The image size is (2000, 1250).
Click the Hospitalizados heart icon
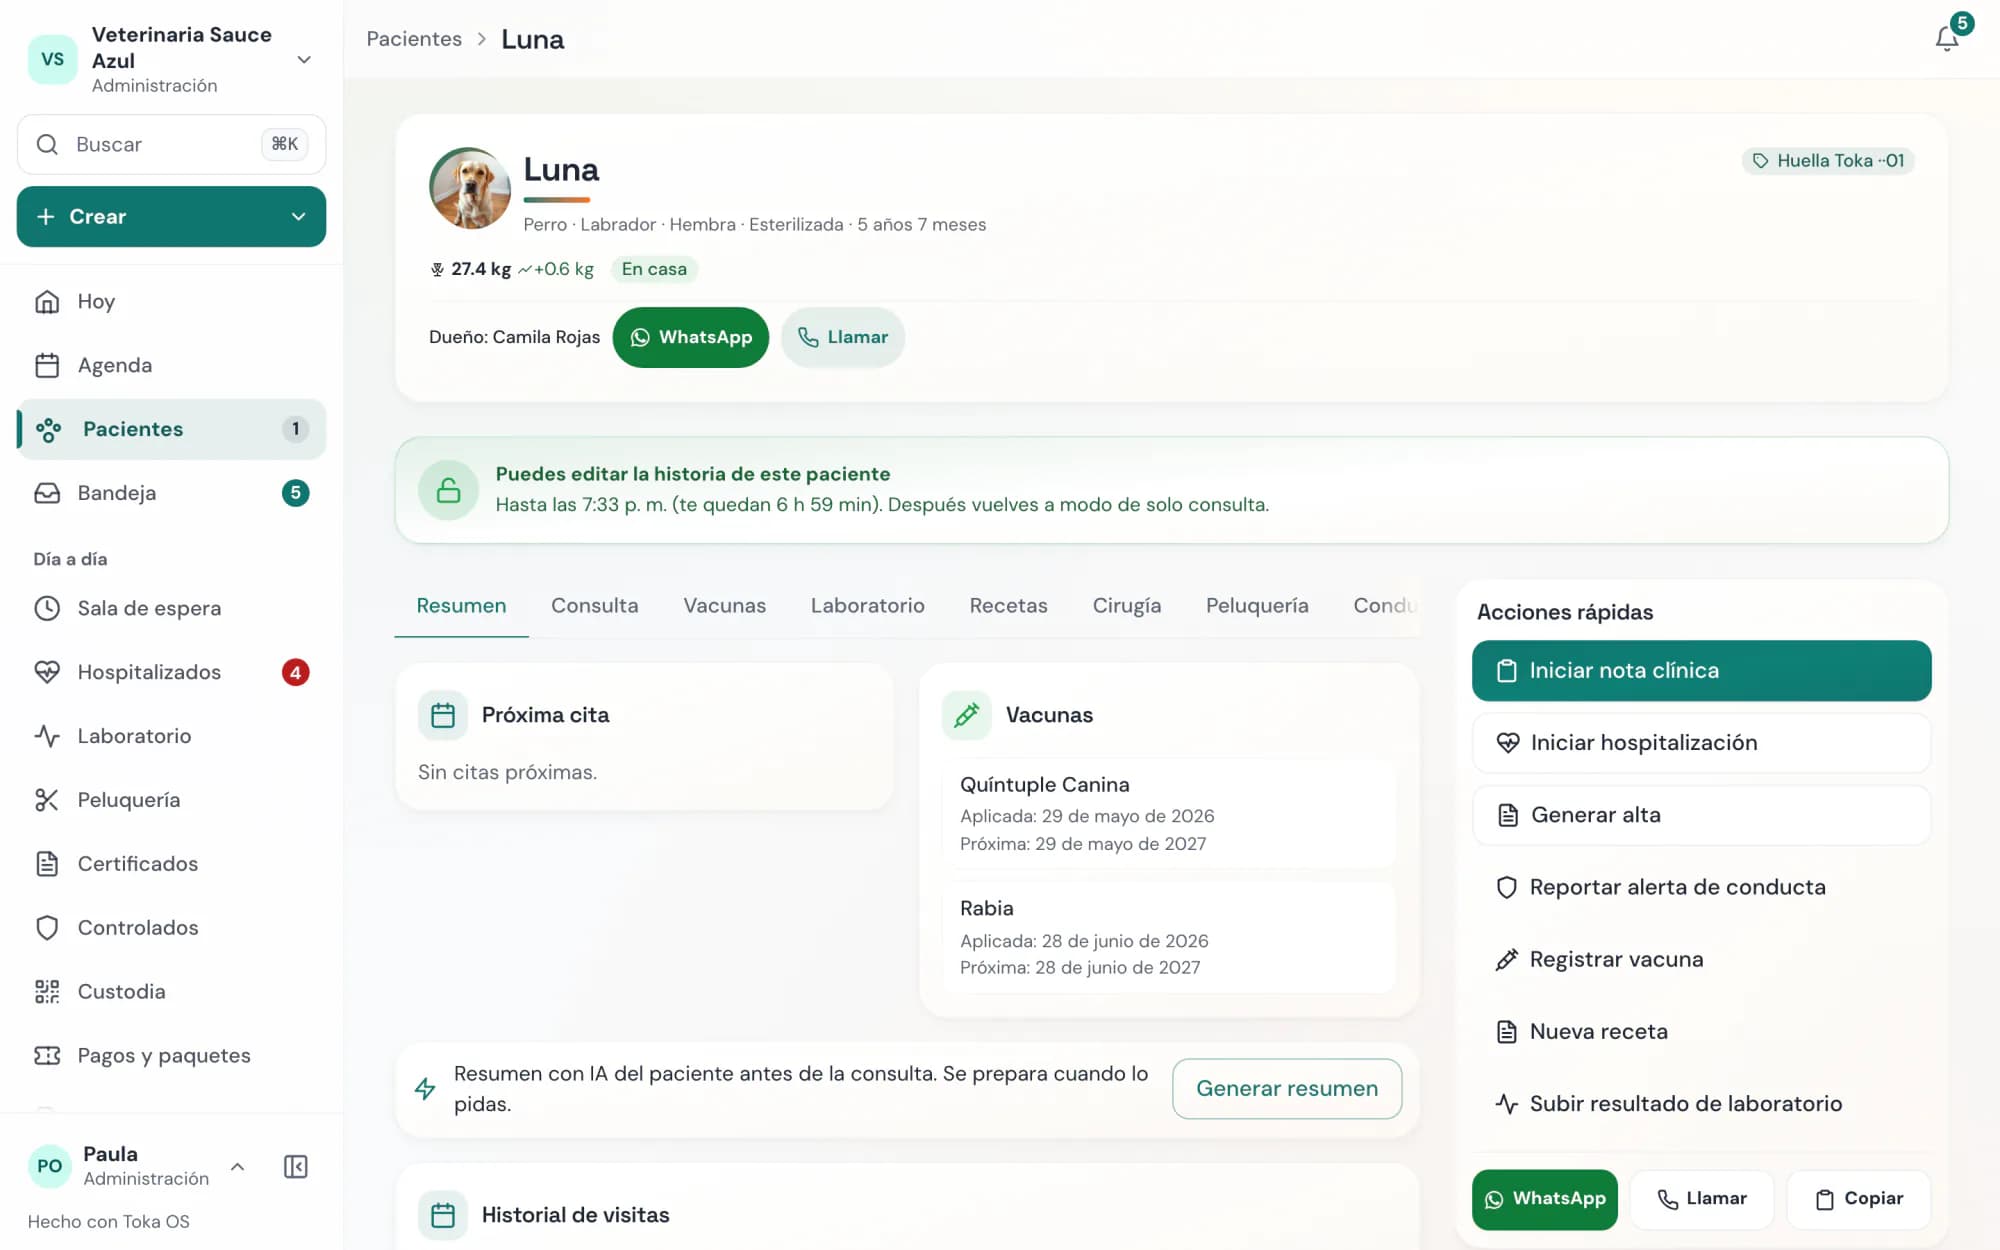[x=47, y=672]
